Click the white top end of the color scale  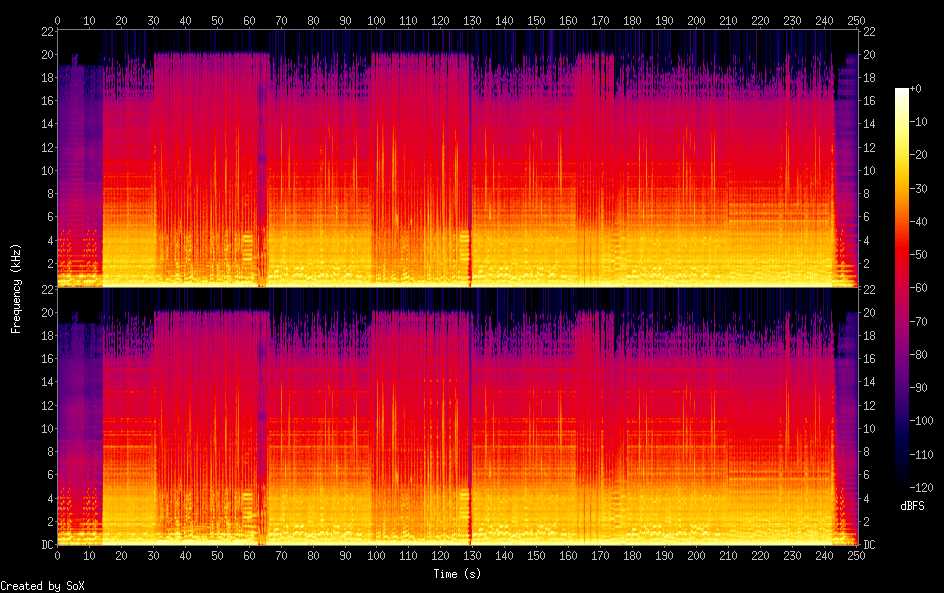click(902, 91)
